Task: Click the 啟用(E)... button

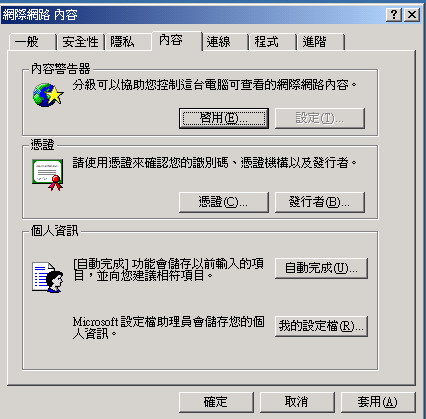Action: point(224,118)
